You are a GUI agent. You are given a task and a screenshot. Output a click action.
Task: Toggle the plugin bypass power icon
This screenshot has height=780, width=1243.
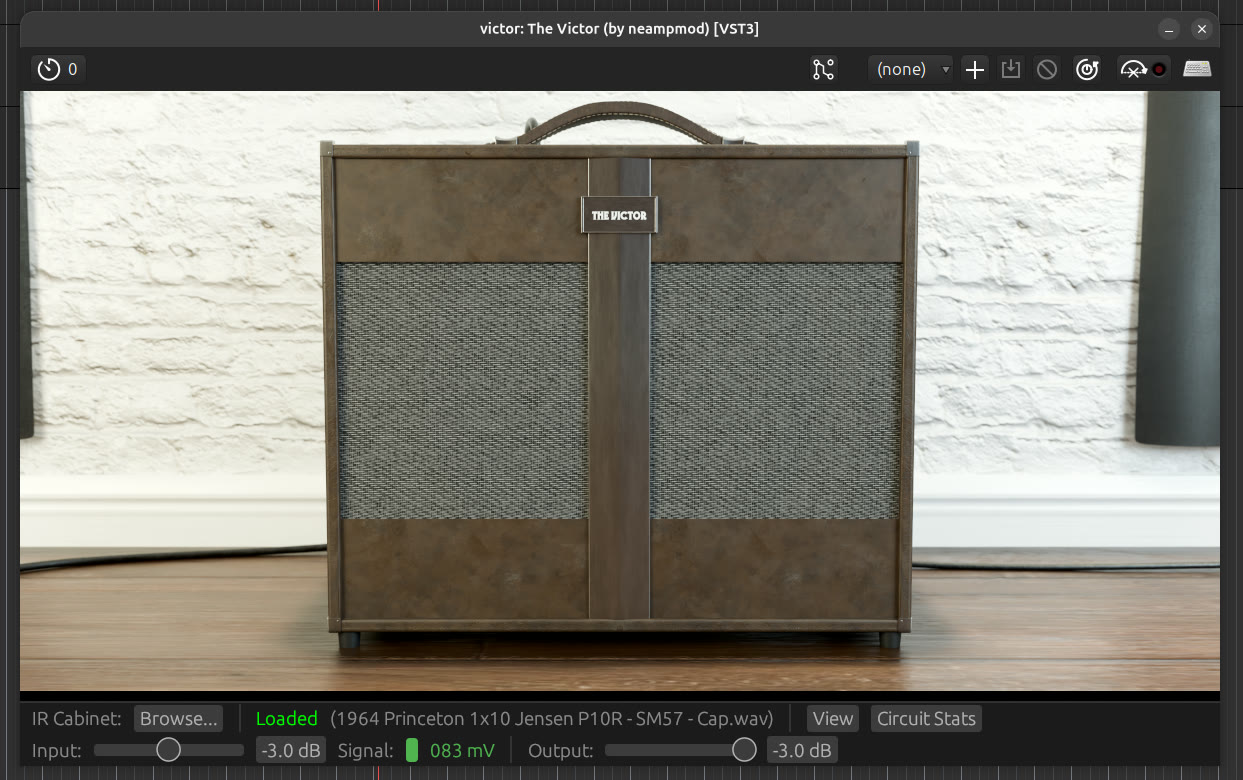point(1087,69)
